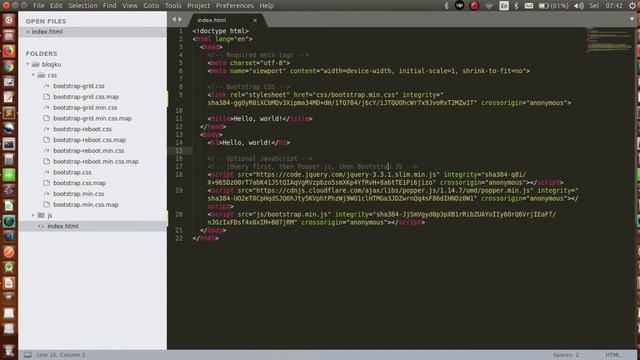Open bootstrap-grid.min.css.map file
Screen dimensions: 640x360
tap(92, 118)
